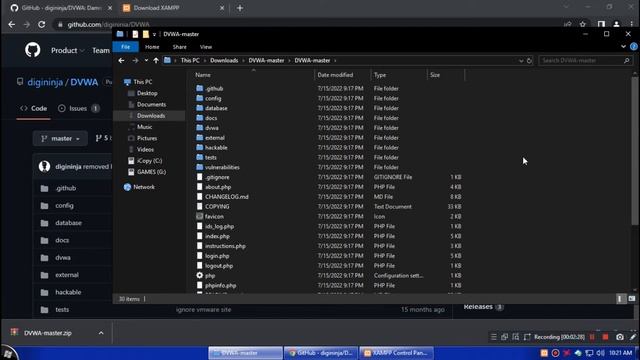
Task: Expand chevron after This PC in breadcrumb
Action: [x=205, y=60]
